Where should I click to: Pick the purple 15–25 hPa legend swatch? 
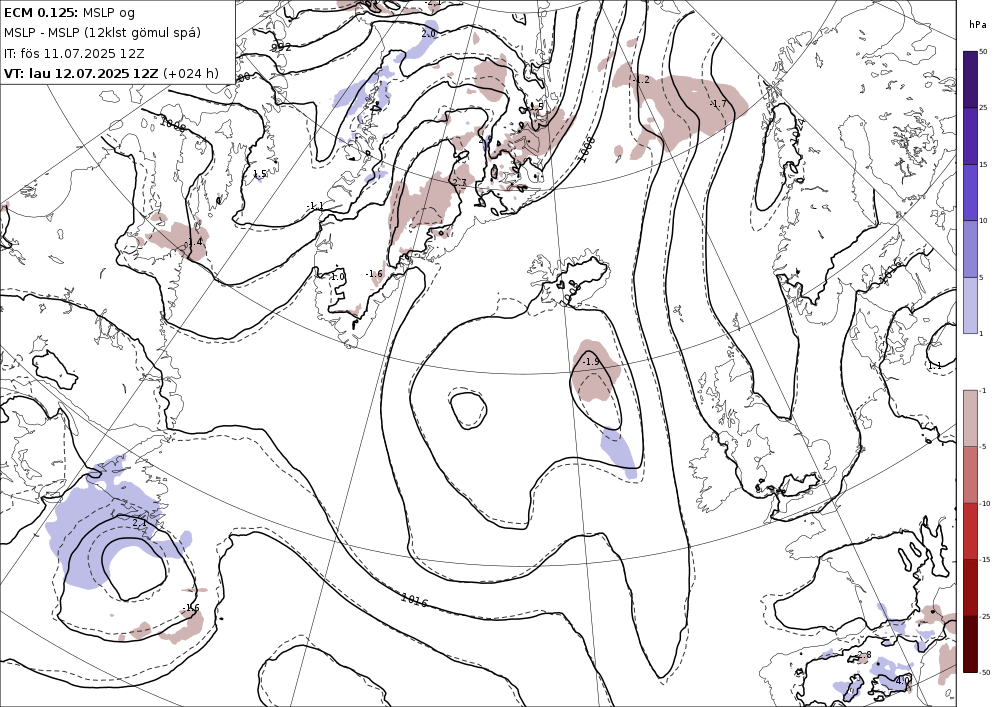coord(970,136)
